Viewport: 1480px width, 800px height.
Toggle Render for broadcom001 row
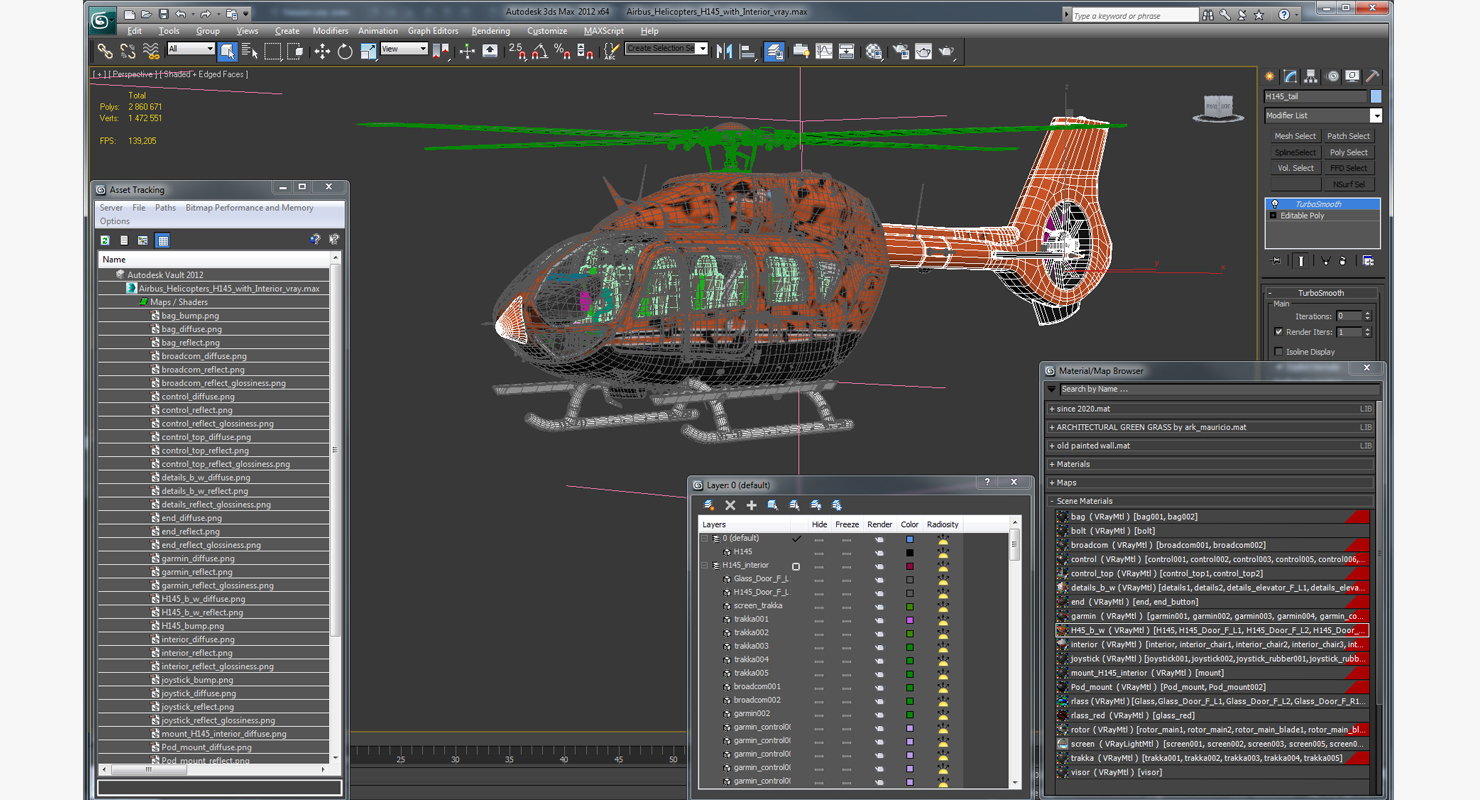pyautogui.click(x=880, y=687)
